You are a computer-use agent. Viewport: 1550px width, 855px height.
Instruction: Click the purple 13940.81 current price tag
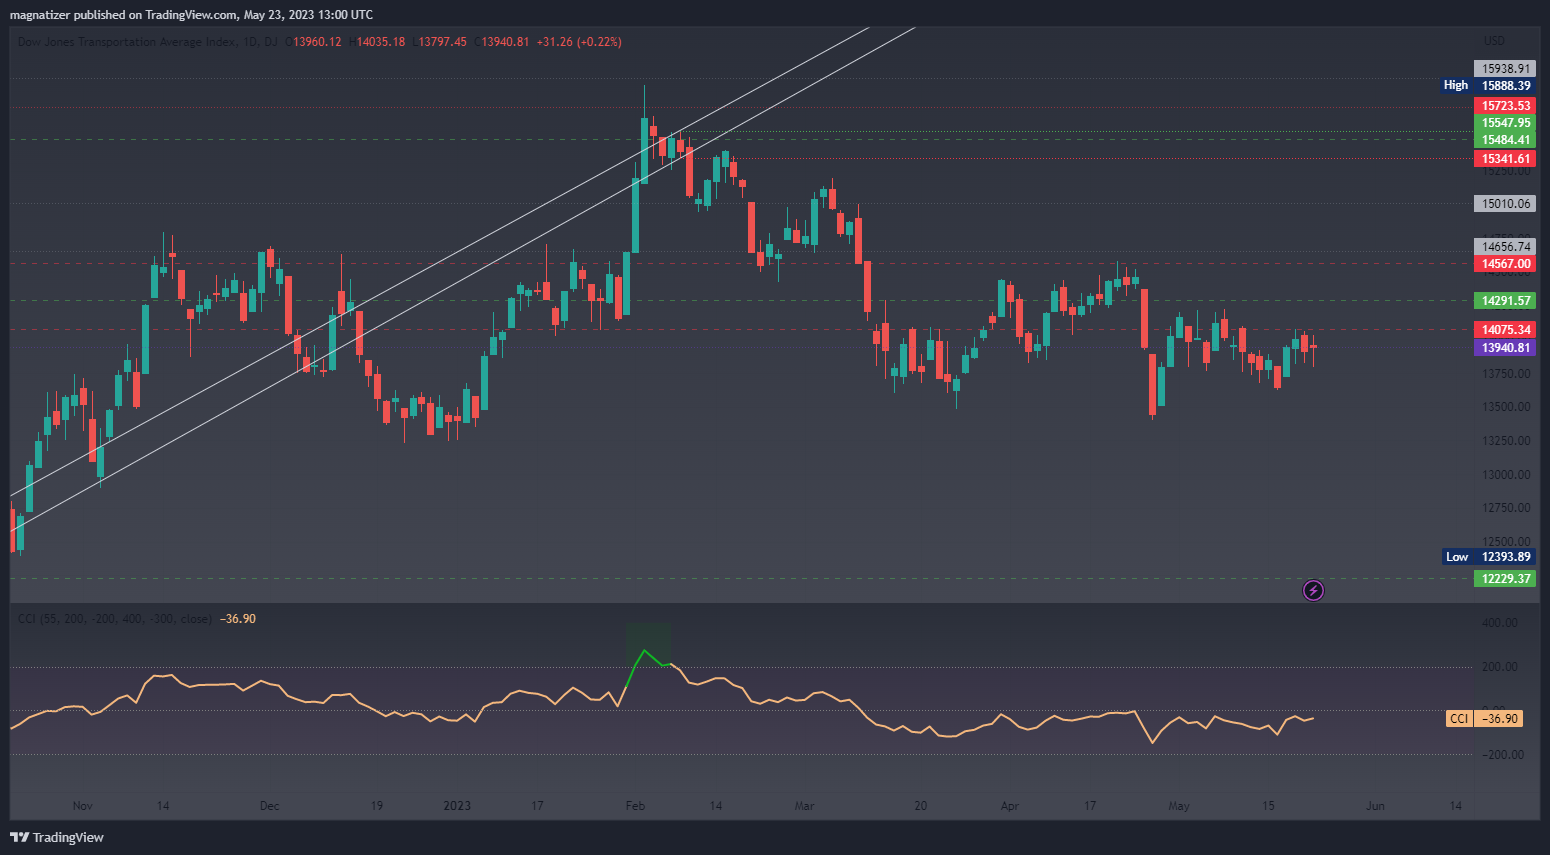click(1505, 348)
